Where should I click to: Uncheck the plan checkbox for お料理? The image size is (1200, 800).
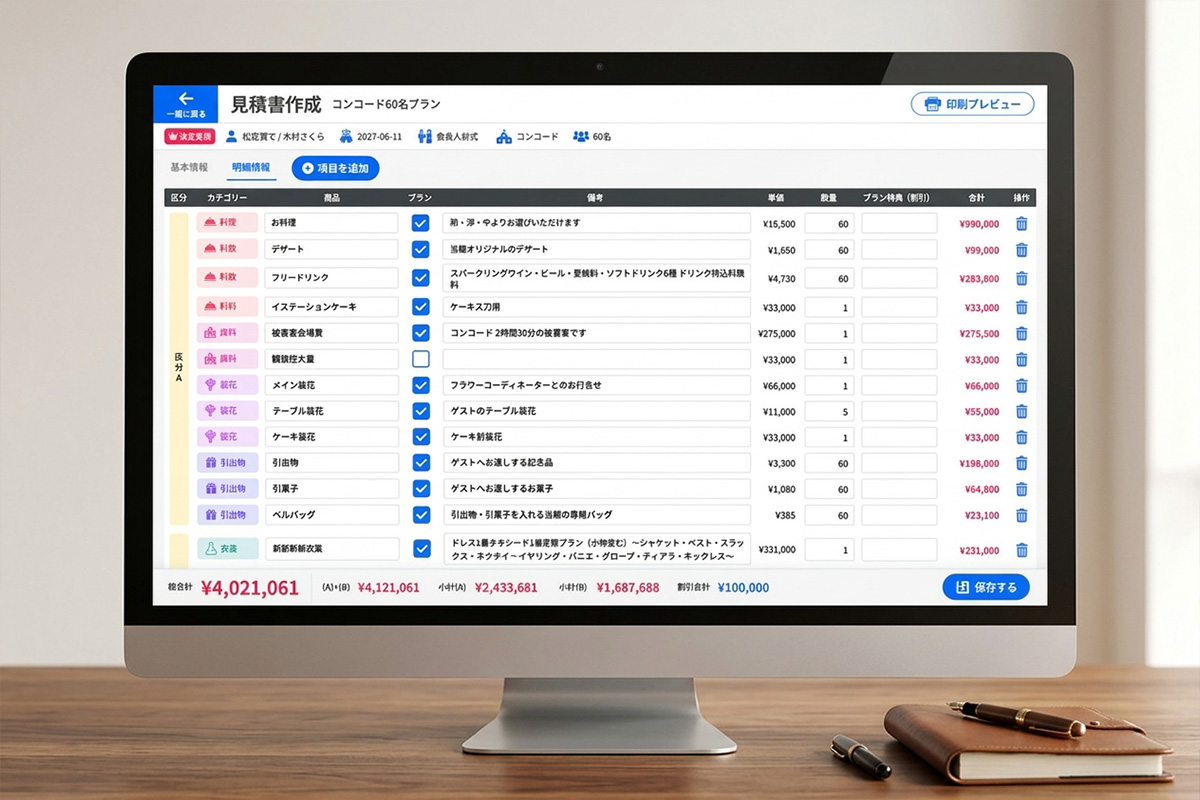coord(421,223)
